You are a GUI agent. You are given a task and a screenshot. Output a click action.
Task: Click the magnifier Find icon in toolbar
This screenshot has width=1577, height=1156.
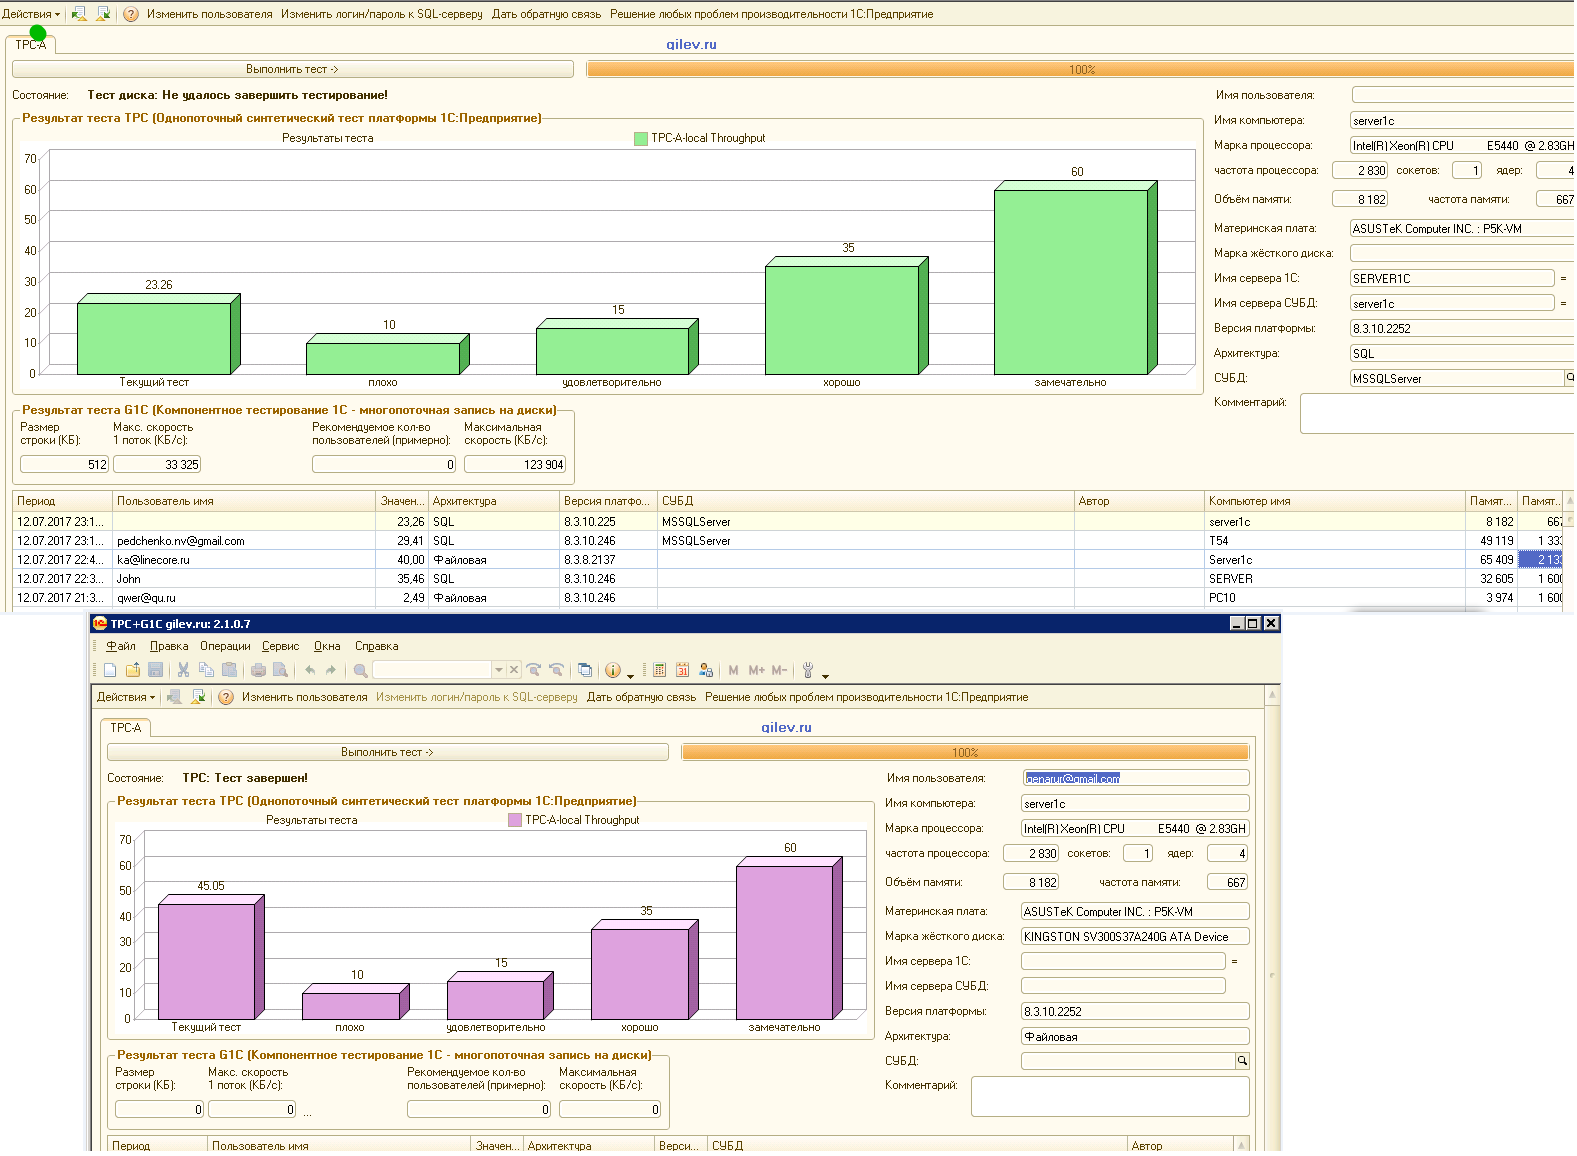point(360,670)
